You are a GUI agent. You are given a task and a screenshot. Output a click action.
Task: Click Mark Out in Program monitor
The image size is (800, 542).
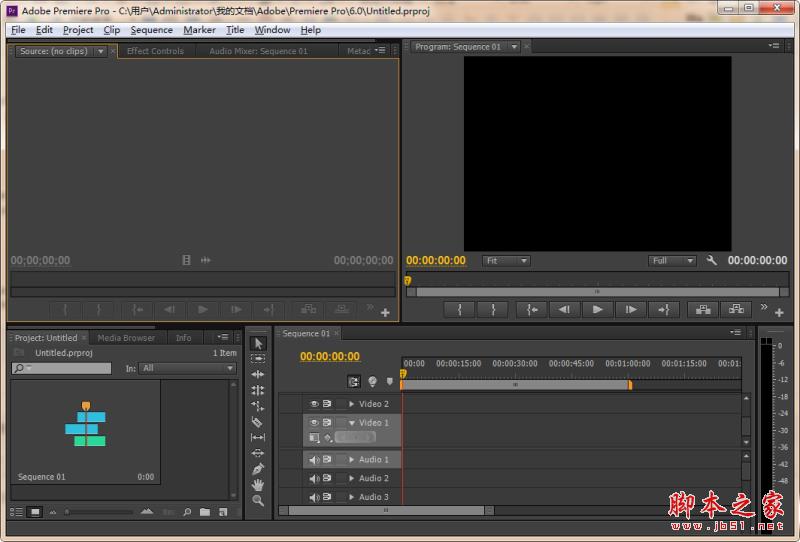(x=493, y=309)
